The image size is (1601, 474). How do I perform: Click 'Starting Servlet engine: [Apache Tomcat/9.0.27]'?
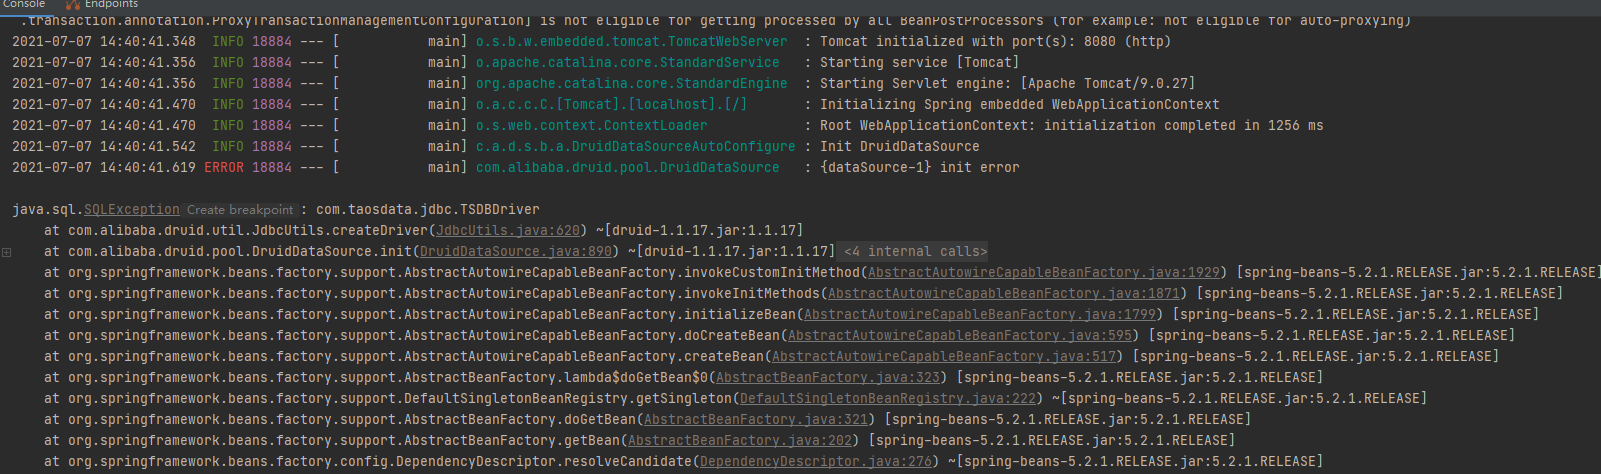pyautogui.click(x=1007, y=84)
